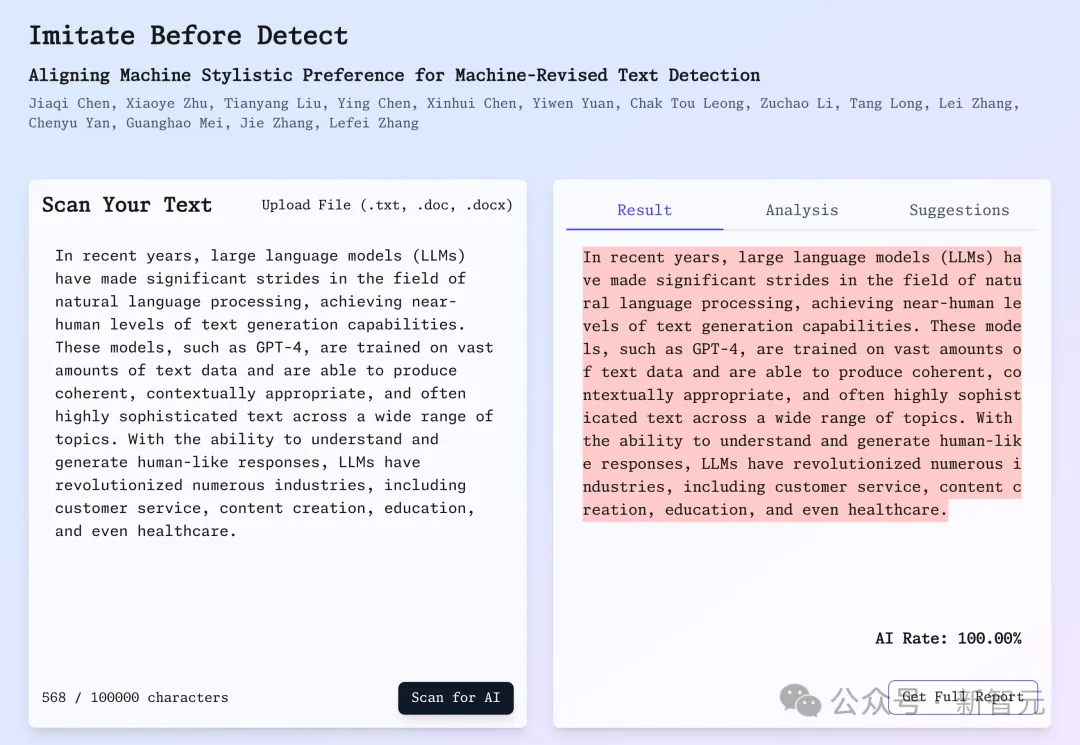Click the paper subtitle about Machine-Revised Text Detection
The height and width of the screenshot is (745, 1080).
pos(394,75)
